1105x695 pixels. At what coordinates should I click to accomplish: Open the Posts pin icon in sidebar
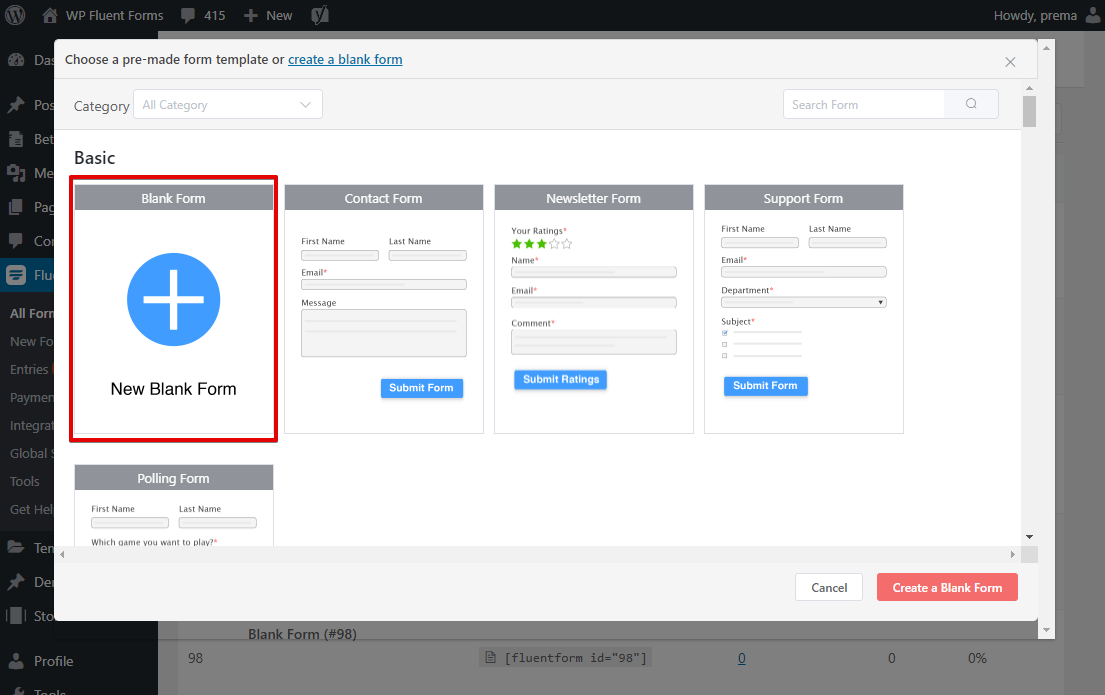[16, 105]
